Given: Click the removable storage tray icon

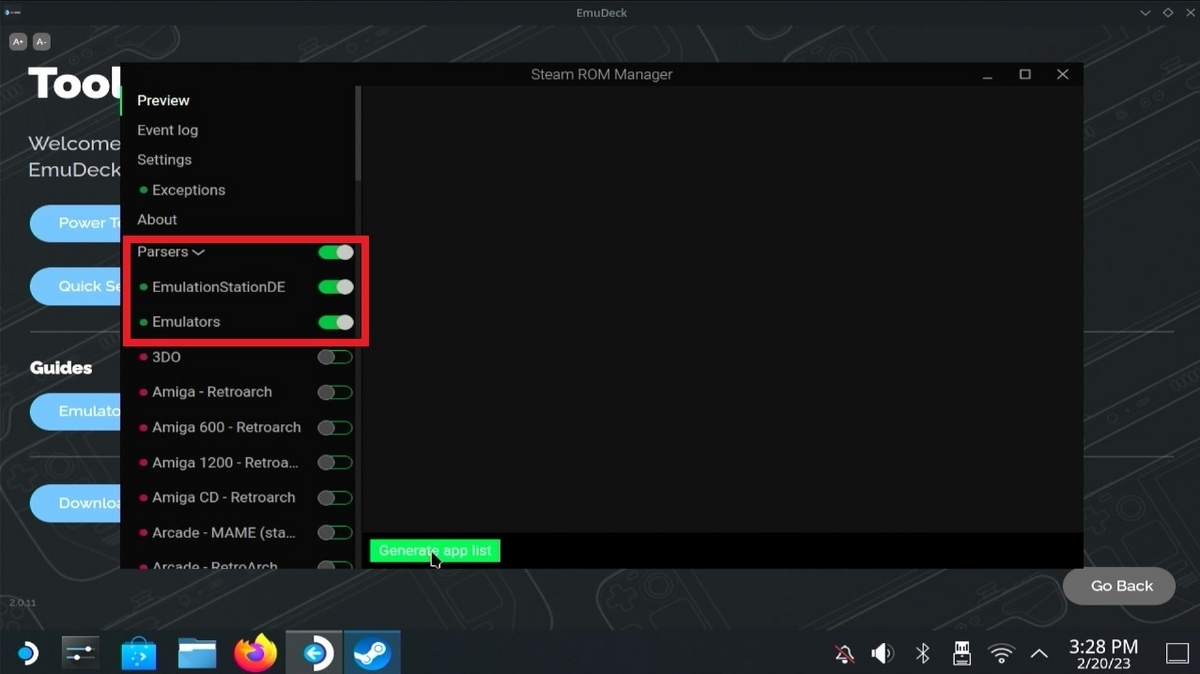Looking at the screenshot, I should click(961, 654).
